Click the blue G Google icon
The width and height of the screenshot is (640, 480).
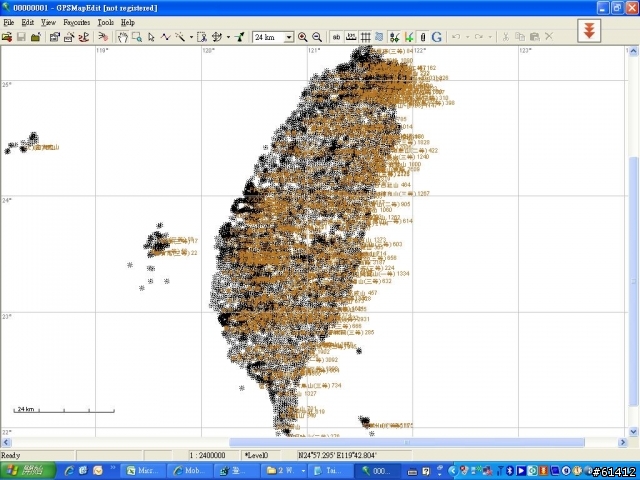(437, 37)
